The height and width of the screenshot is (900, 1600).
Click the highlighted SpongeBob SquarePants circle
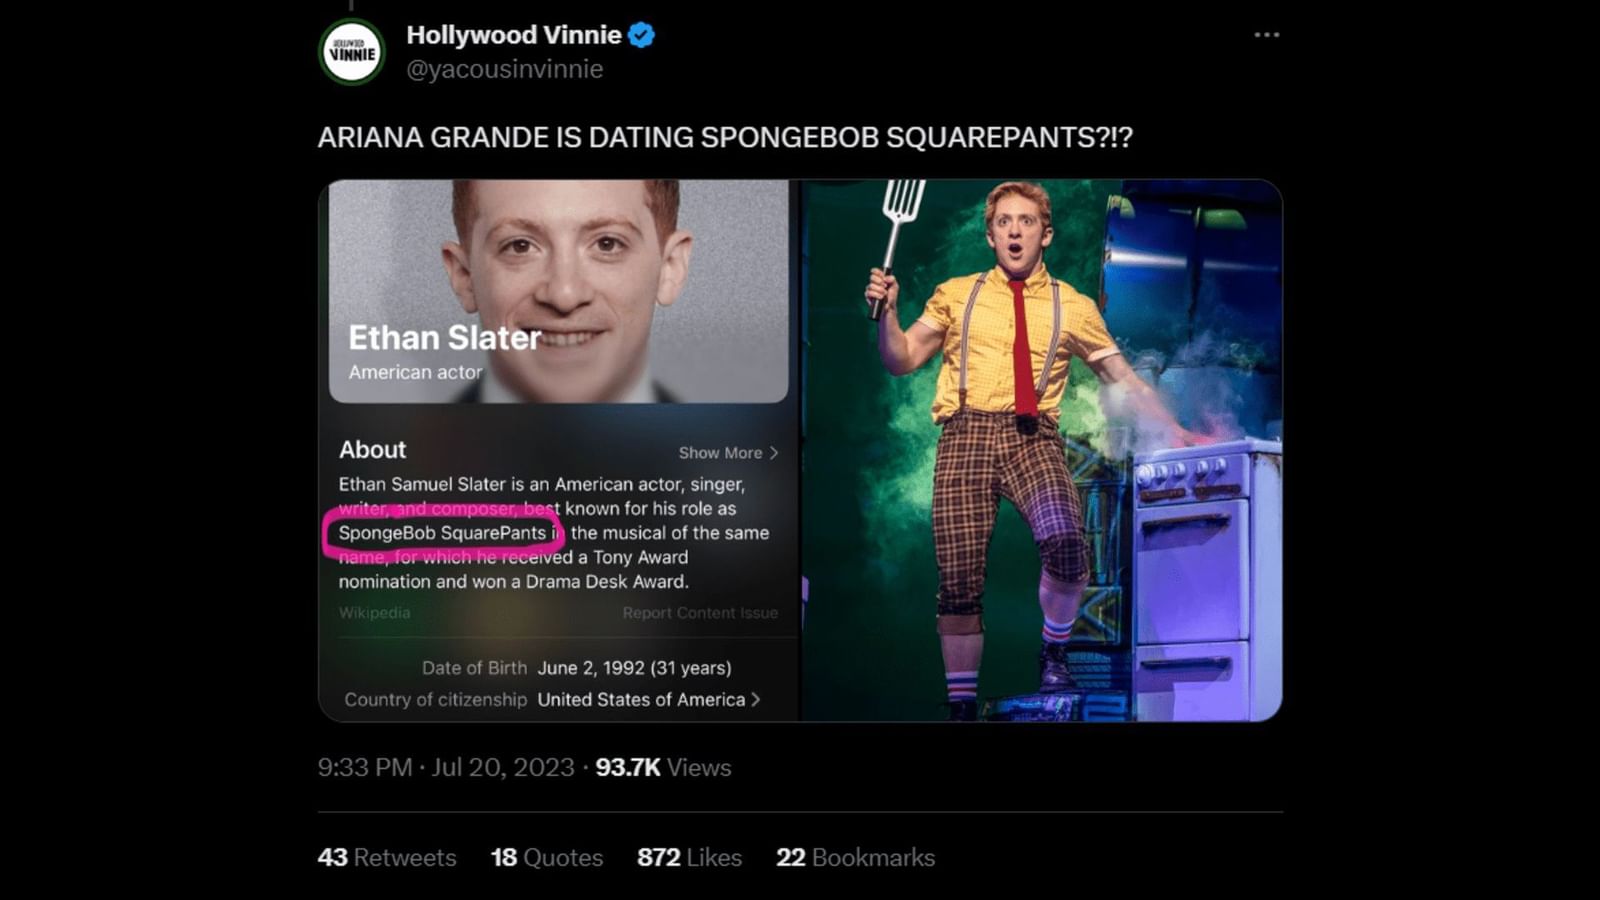(444, 532)
